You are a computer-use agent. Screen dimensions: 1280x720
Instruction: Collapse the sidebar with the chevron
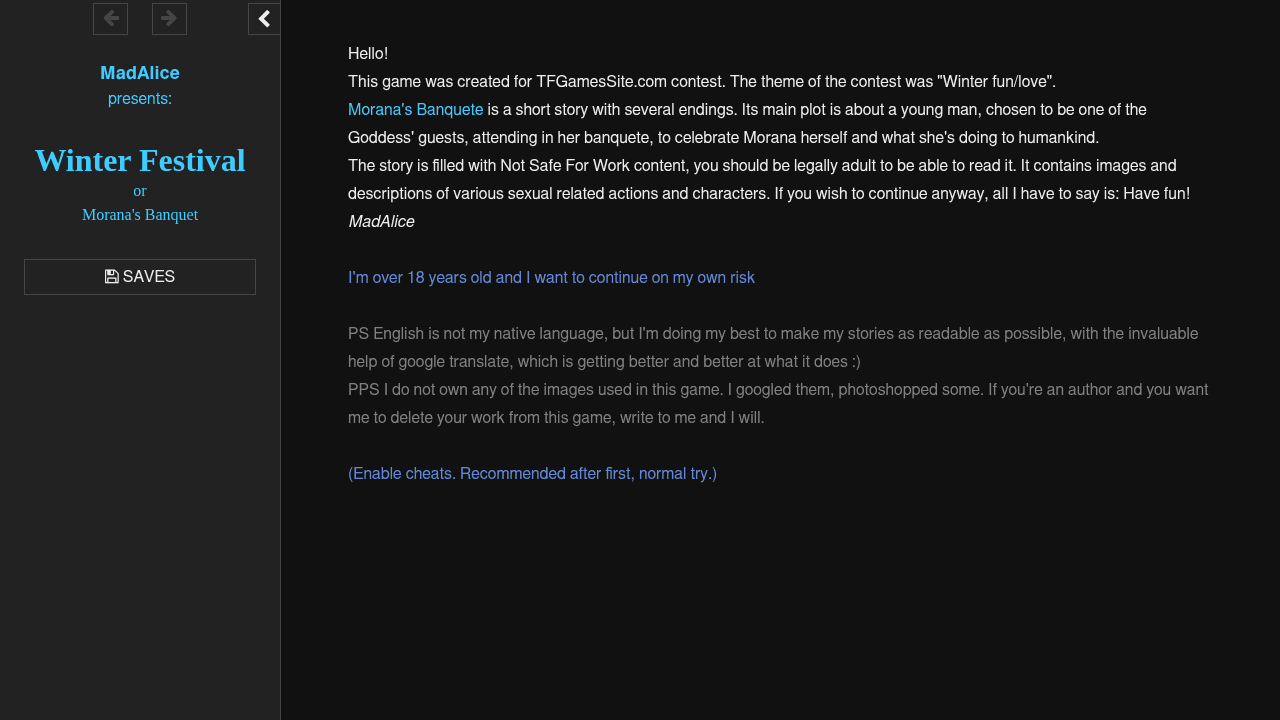pyautogui.click(x=264, y=19)
